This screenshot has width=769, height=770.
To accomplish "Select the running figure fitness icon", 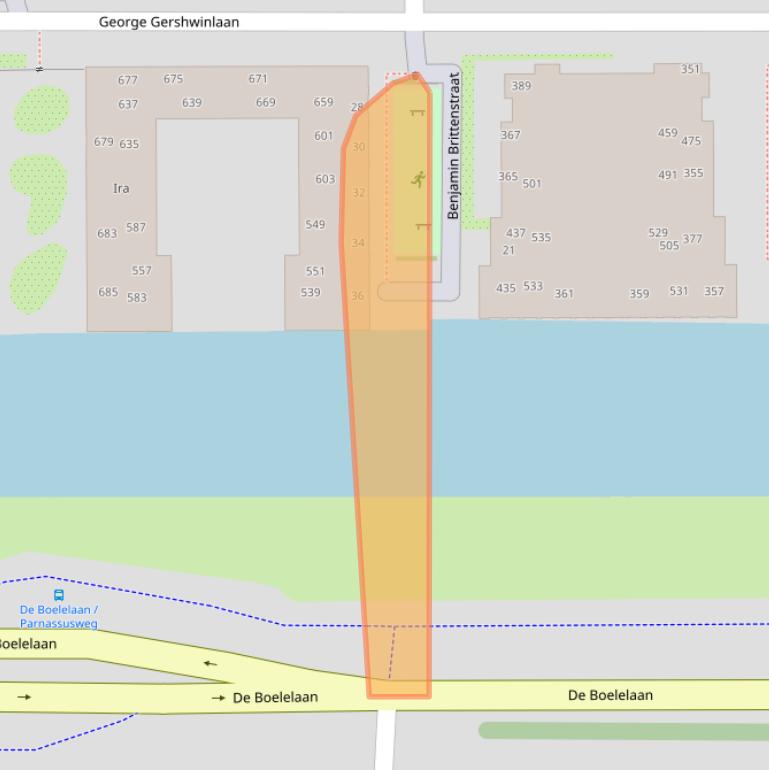I will click(418, 180).
